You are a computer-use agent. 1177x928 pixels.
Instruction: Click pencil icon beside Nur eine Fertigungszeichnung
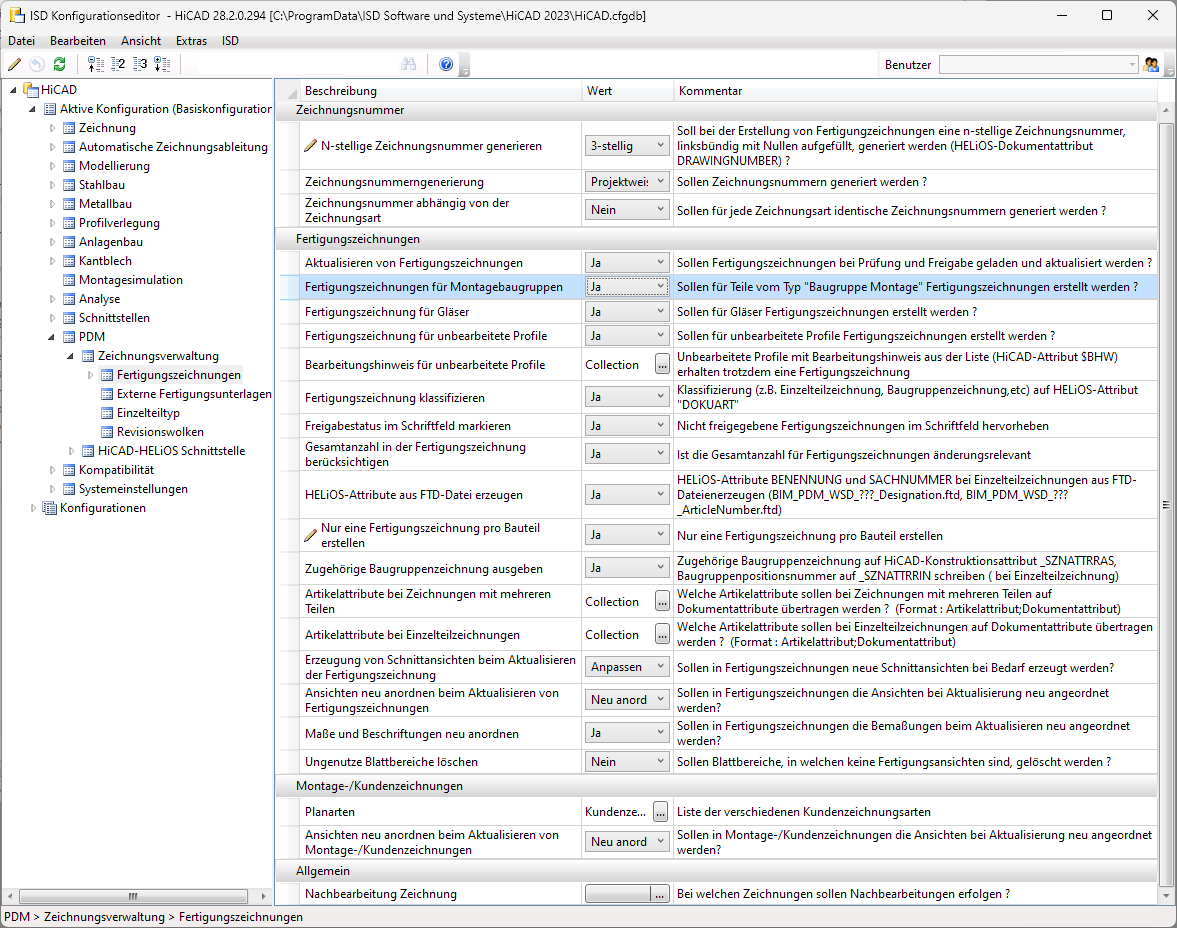(310, 535)
